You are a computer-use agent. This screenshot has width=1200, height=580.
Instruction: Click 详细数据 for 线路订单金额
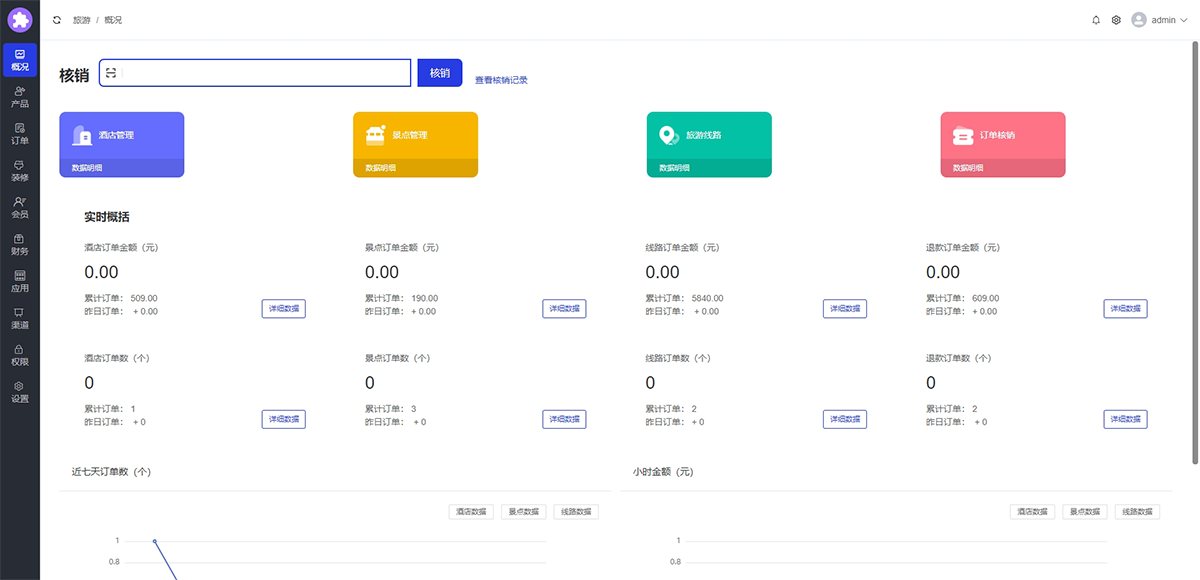845,309
